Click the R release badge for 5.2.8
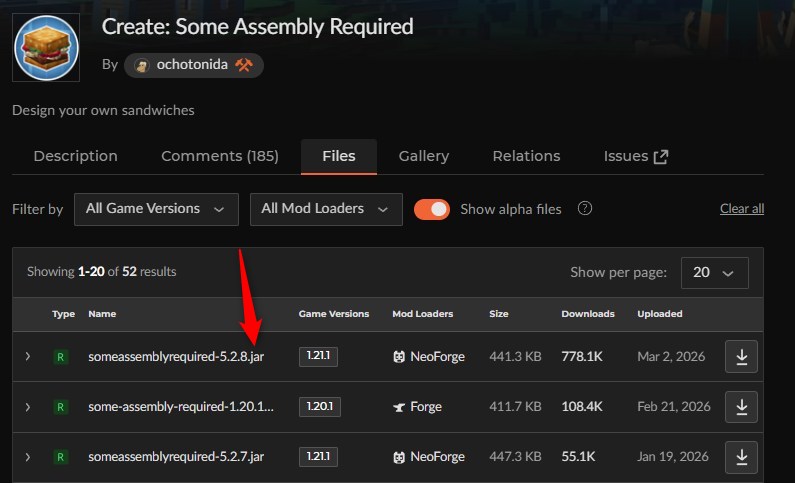The image size is (795, 483). point(60,357)
